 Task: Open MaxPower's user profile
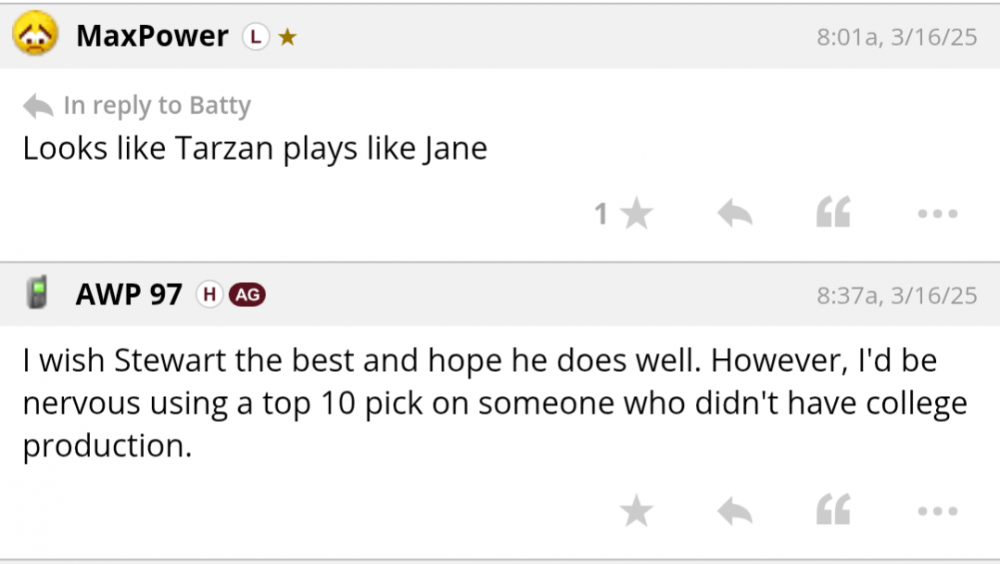[152, 37]
